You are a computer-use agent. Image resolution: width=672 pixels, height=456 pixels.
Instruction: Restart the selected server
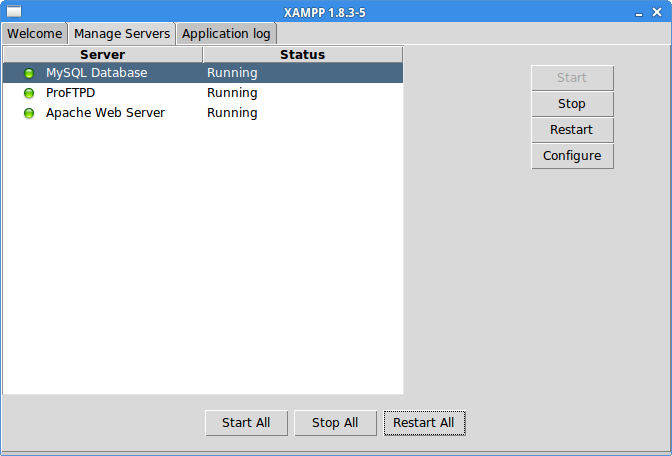[572, 130]
